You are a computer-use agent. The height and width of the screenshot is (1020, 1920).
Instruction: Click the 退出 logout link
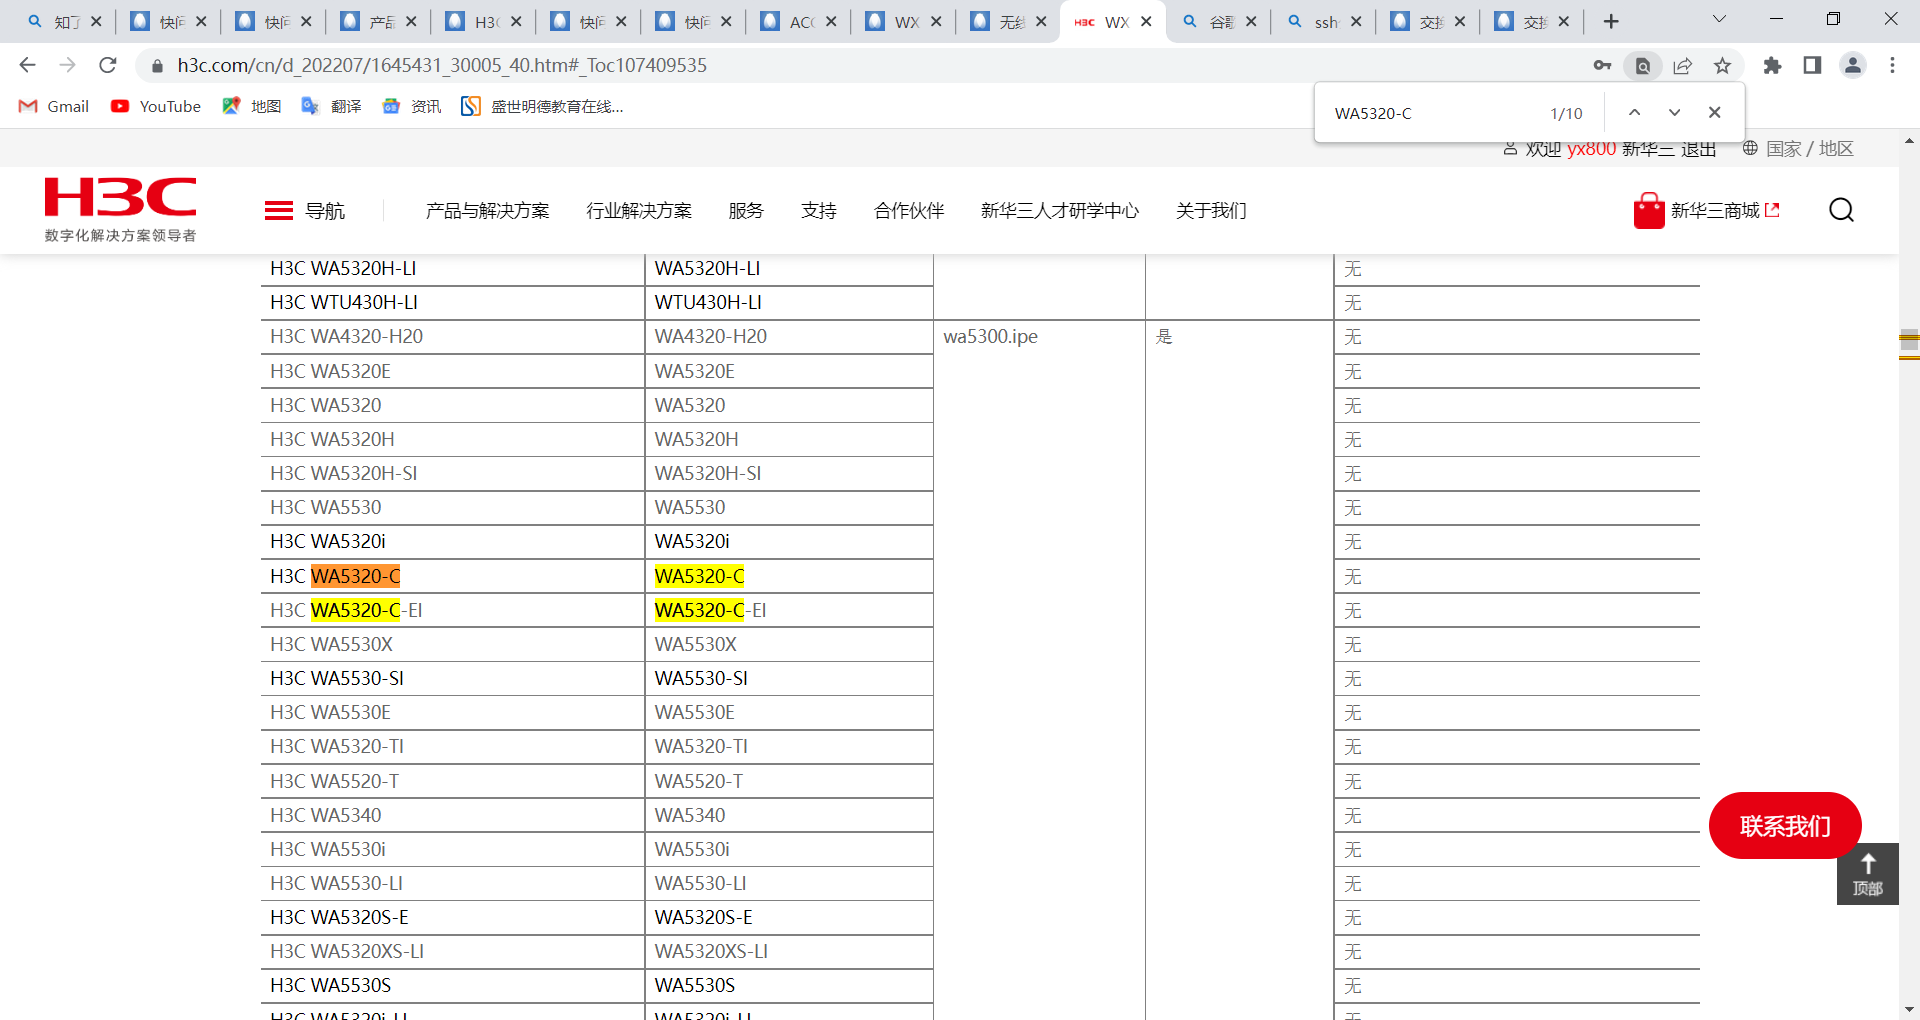click(1698, 149)
